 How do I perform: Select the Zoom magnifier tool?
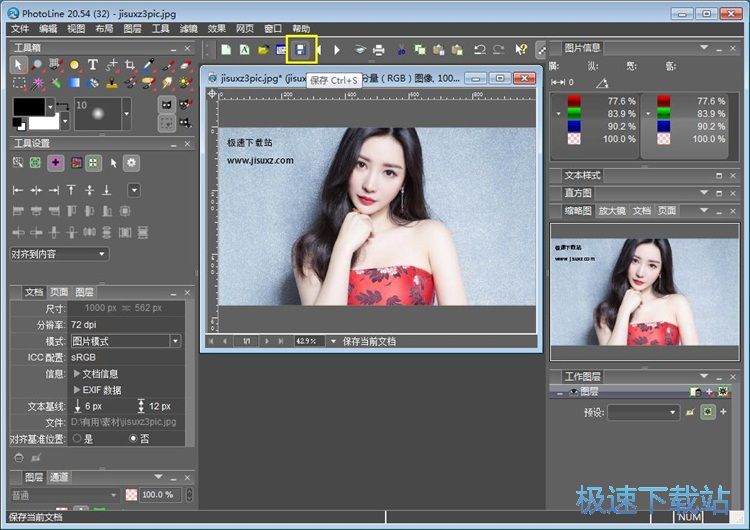coord(38,65)
